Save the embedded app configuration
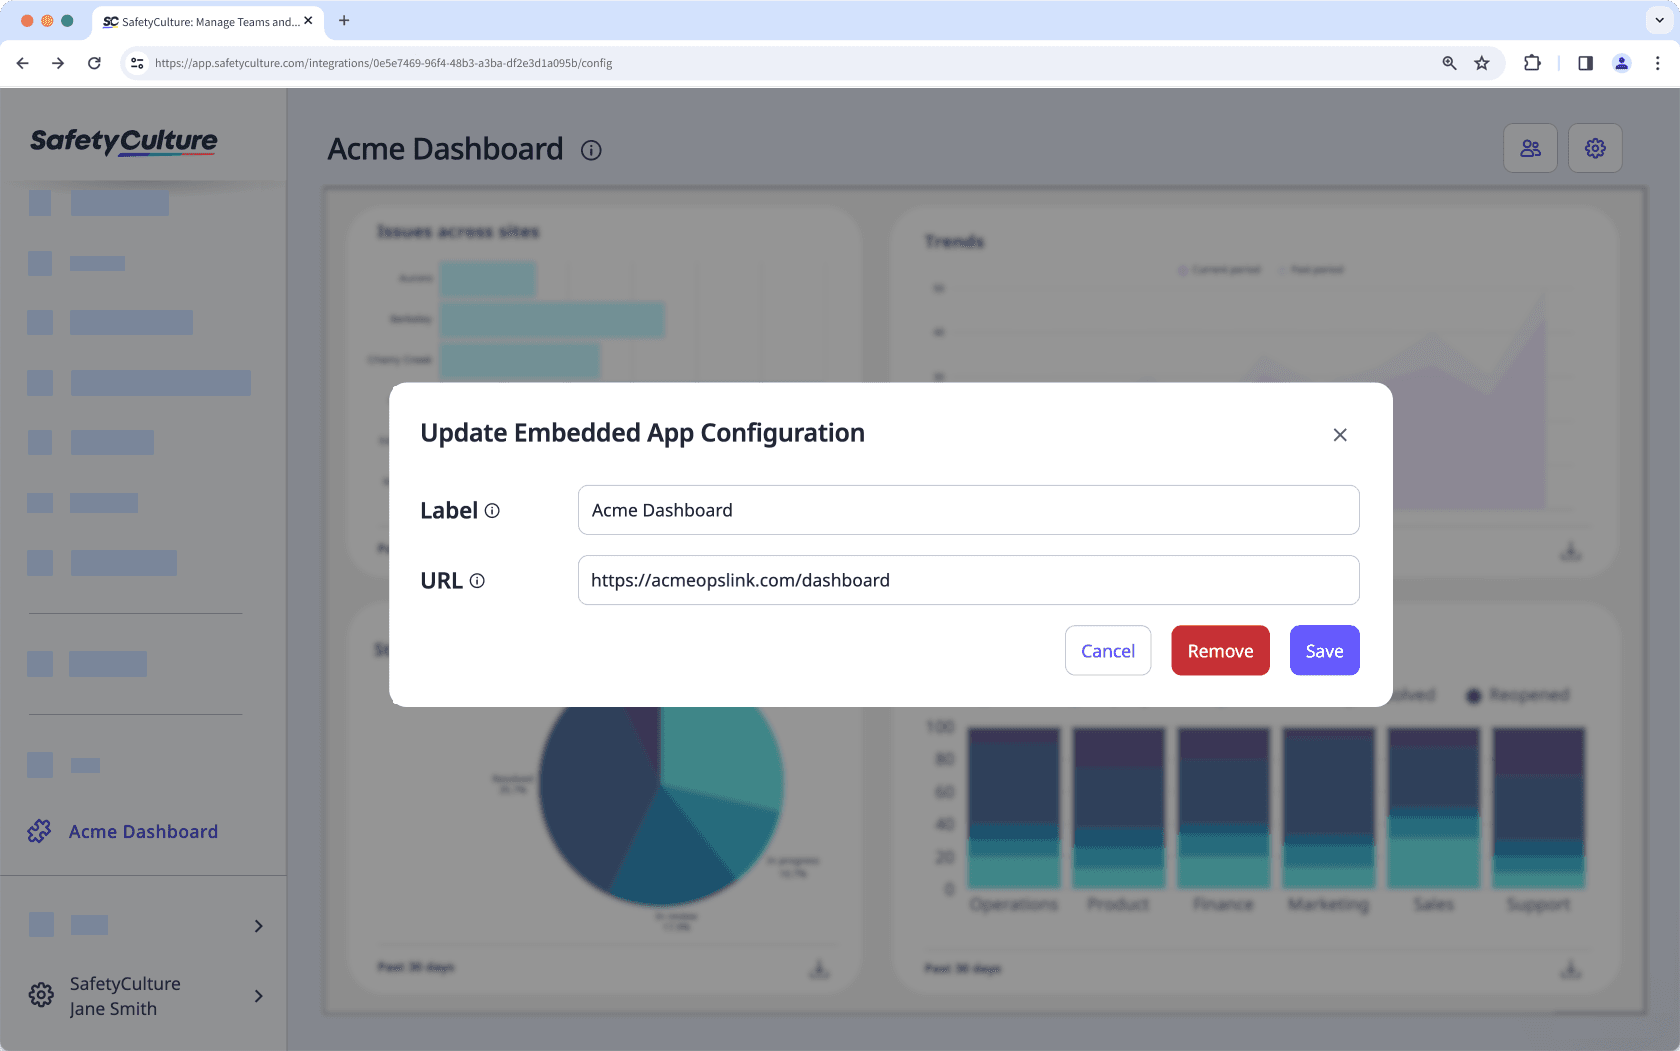The image size is (1680, 1051). 1324,650
